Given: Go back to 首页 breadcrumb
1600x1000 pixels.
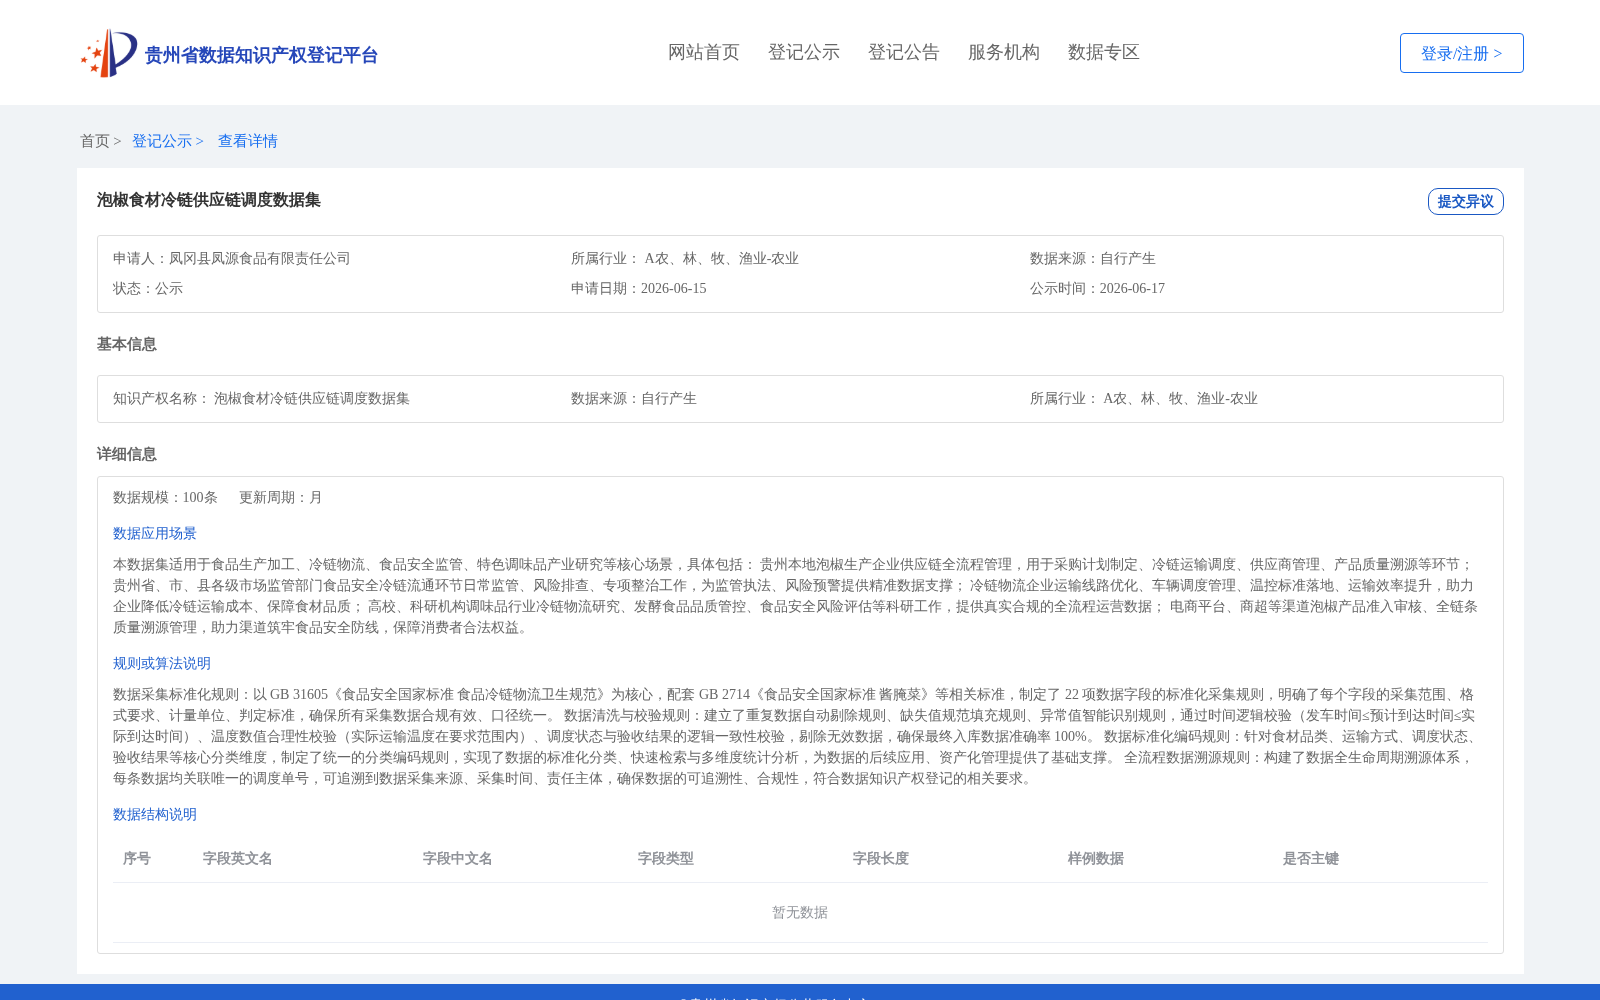Looking at the screenshot, I should pos(95,141).
